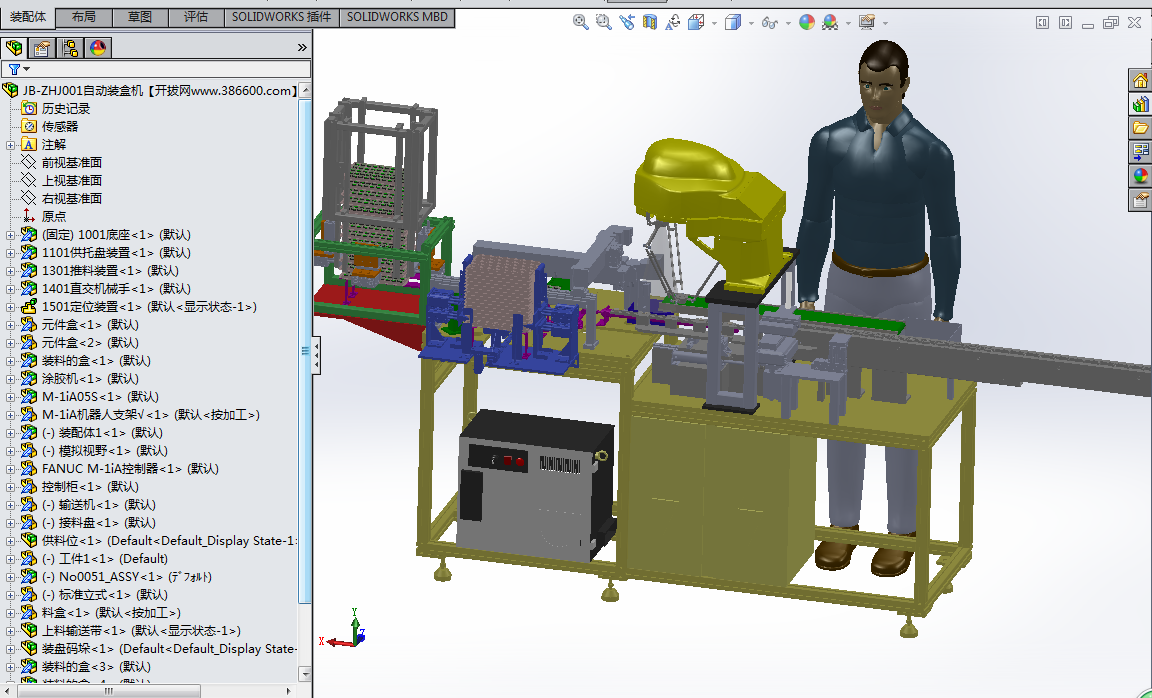Open the SOLIDWORKS MBD tab

pos(399,17)
